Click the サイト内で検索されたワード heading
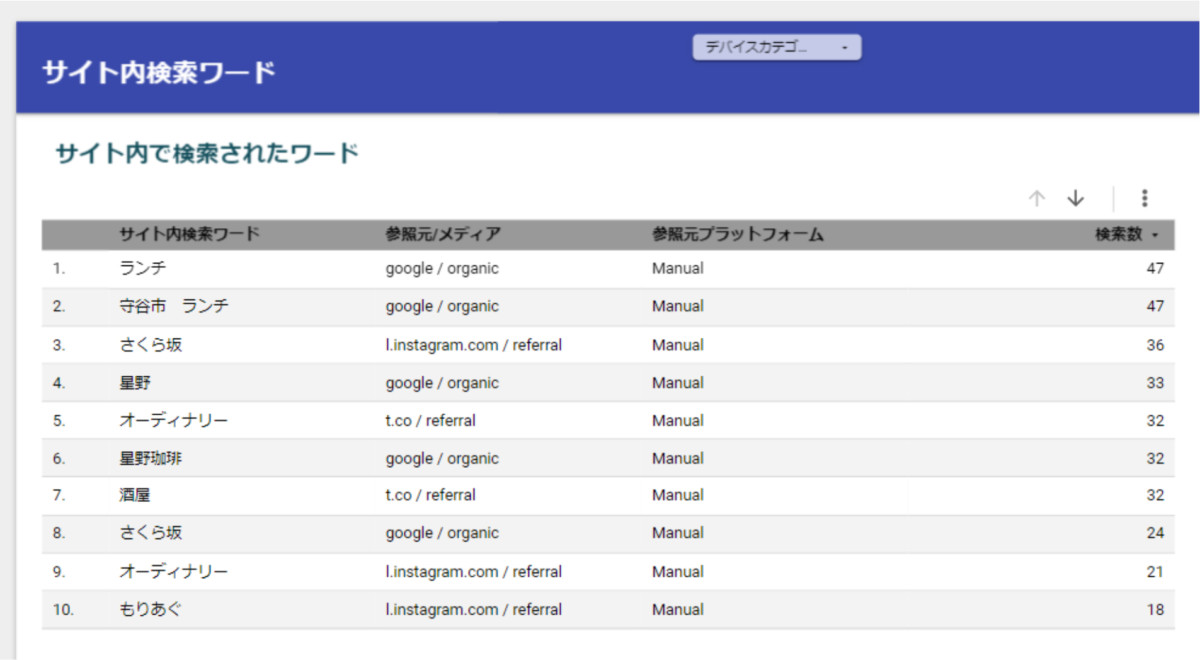The height and width of the screenshot is (660, 1200). click(207, 154)
